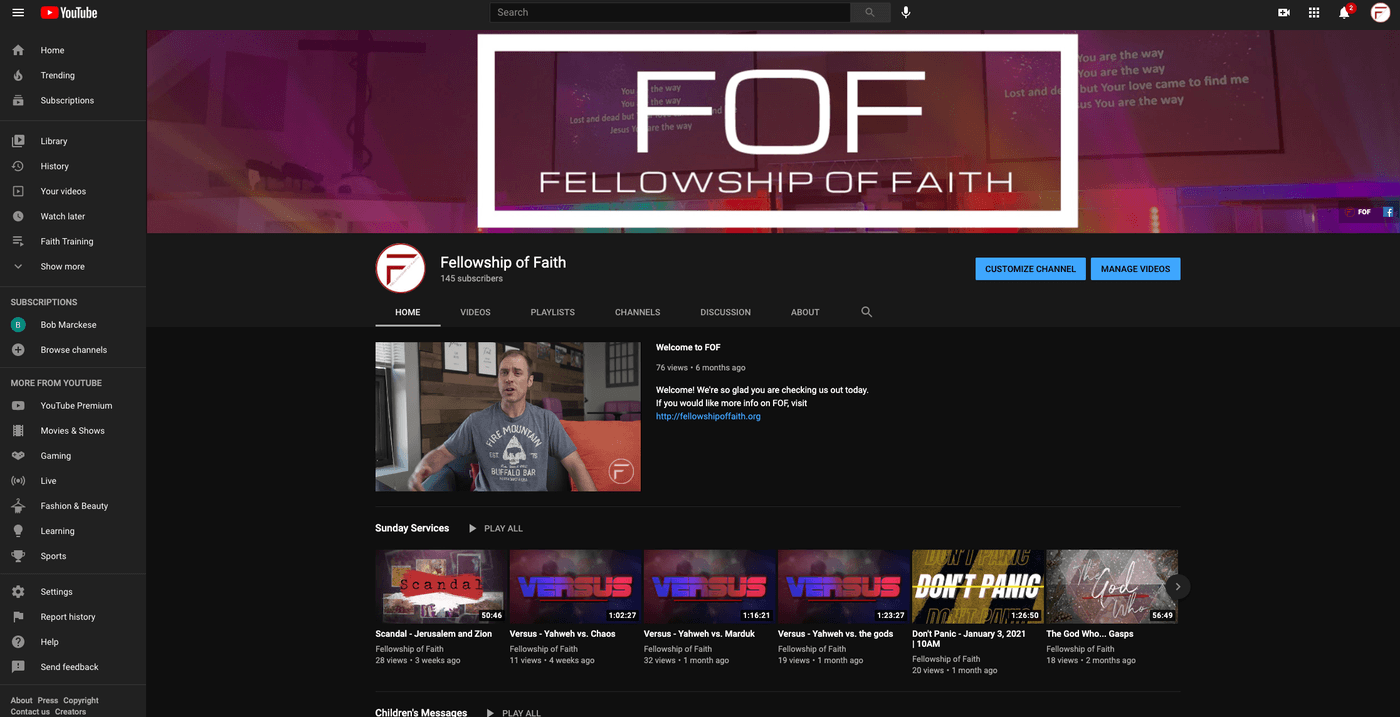
Task: Open the Don't Panic video thumbnail
Action: [x=978, y=586]
